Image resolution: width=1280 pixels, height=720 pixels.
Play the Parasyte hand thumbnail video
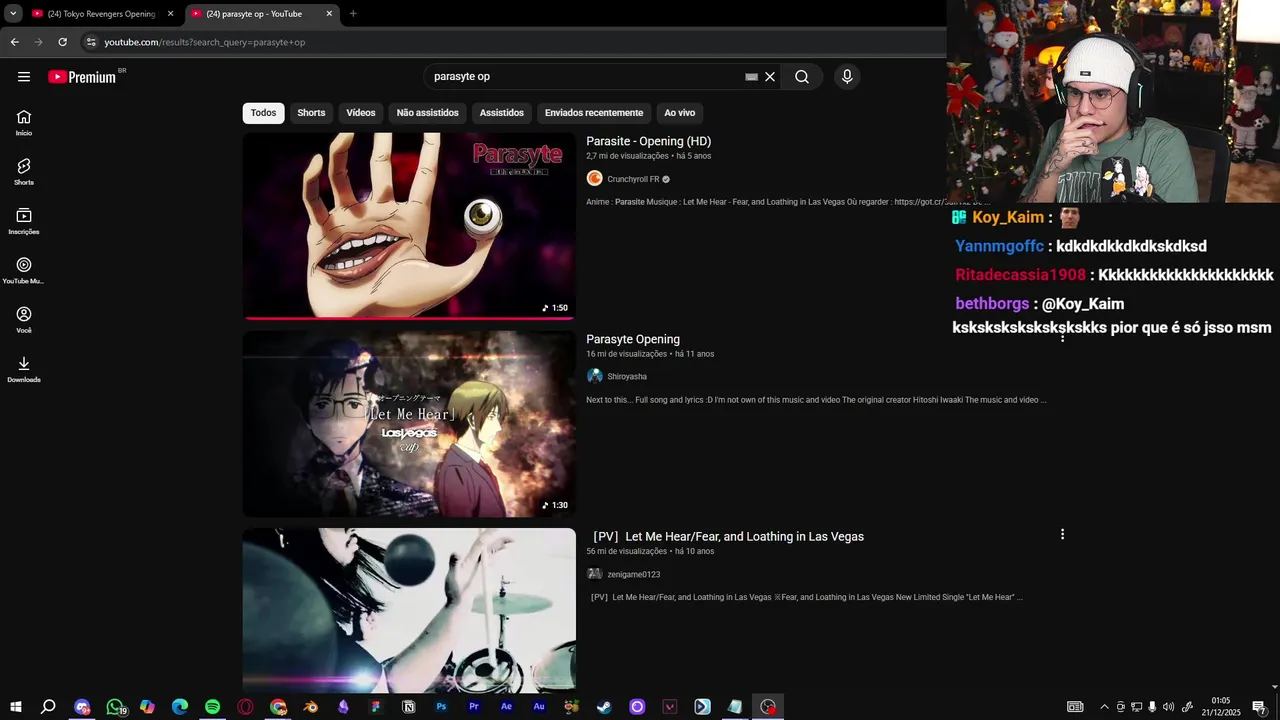pos(409,226)
